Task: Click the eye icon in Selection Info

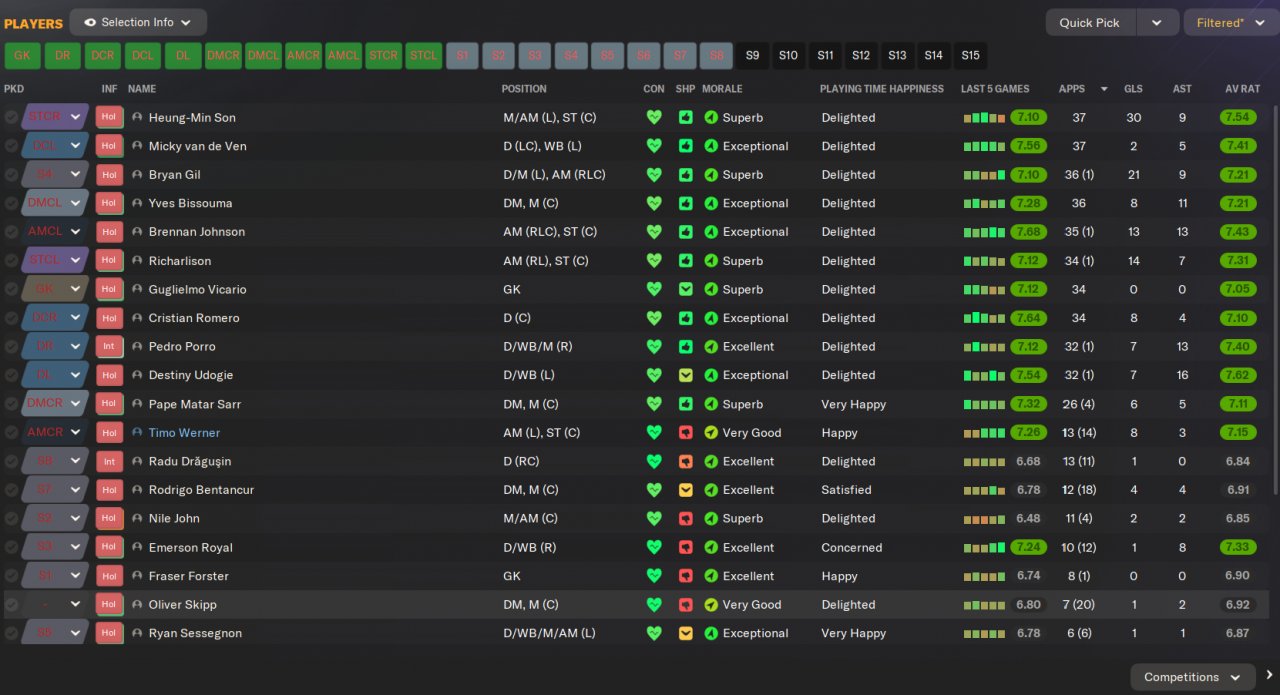Action: 90,22
